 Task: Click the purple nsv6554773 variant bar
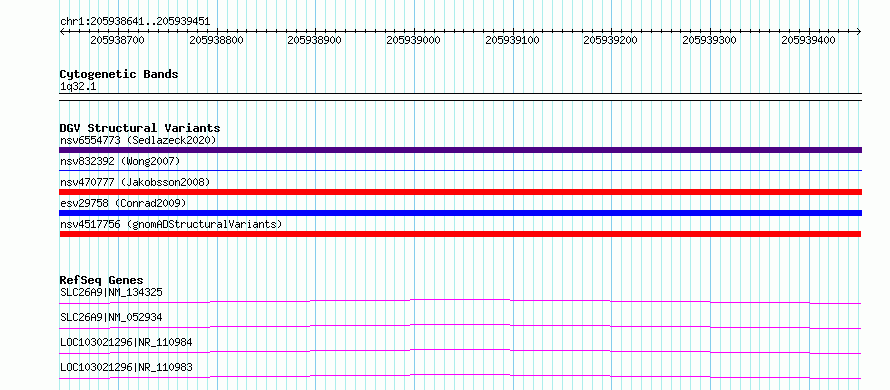pyautogui.click(x=460, y=150)
